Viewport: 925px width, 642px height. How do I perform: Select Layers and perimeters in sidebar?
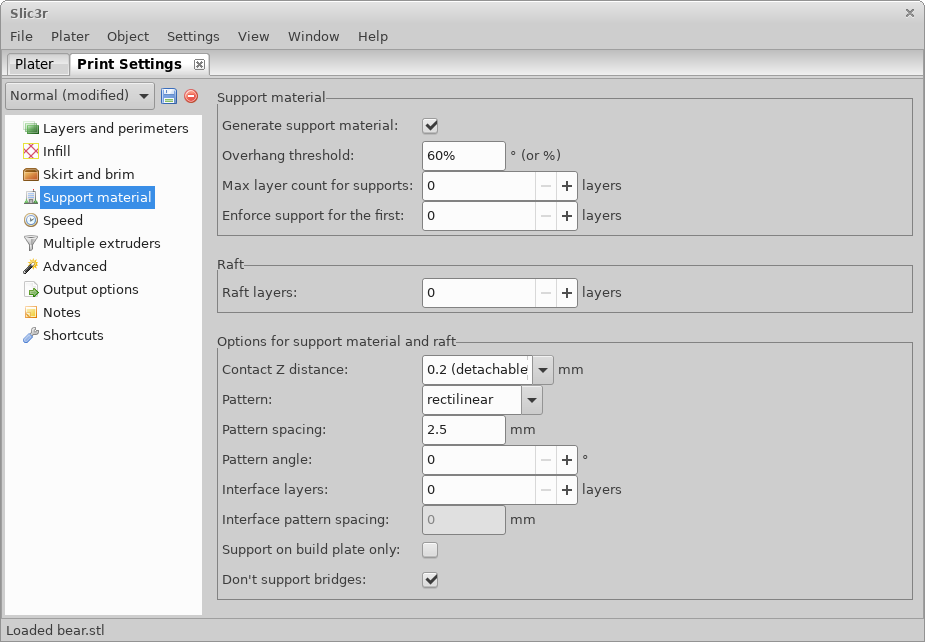(116, 128)
